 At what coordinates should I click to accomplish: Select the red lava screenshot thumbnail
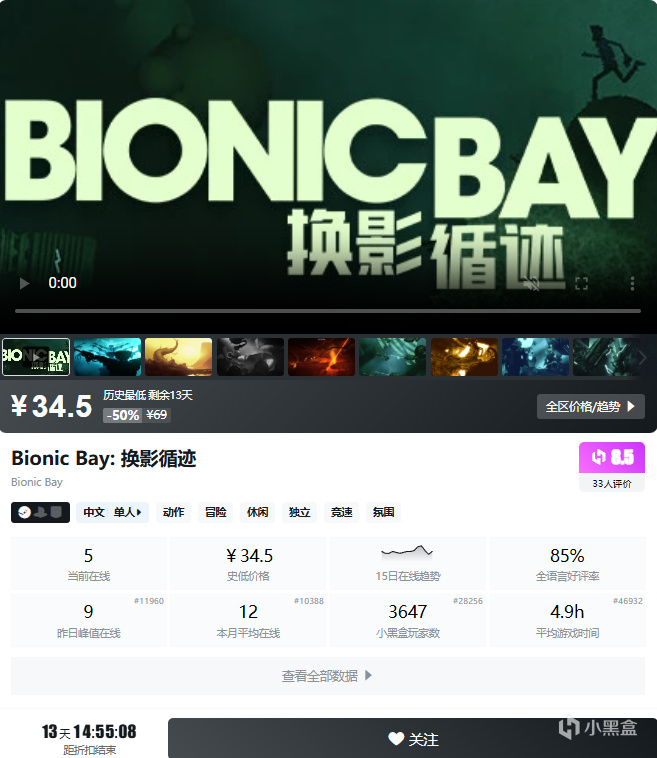pyautogui.click(x=321, y=357)
